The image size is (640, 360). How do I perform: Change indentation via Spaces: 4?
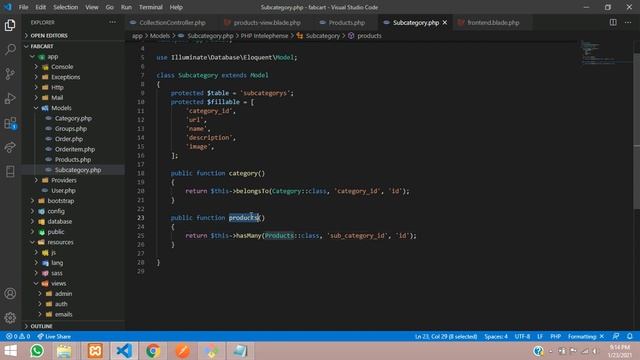(x=496, y=336)
